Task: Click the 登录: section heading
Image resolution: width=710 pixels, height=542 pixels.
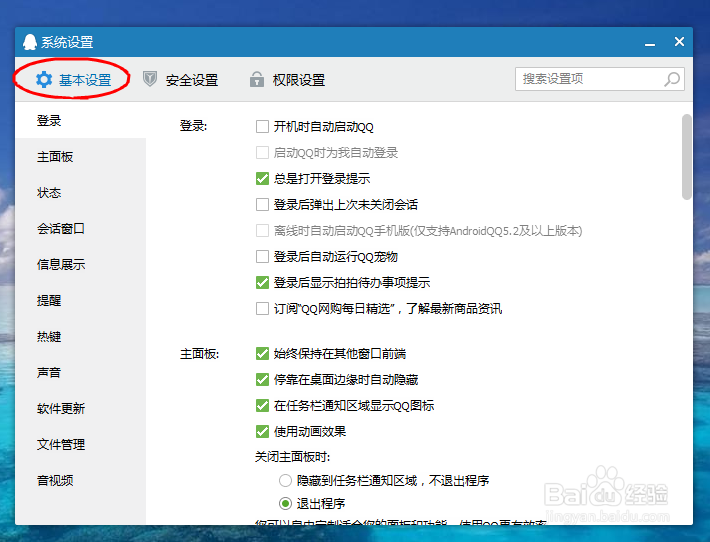Action: pos(193,126)
